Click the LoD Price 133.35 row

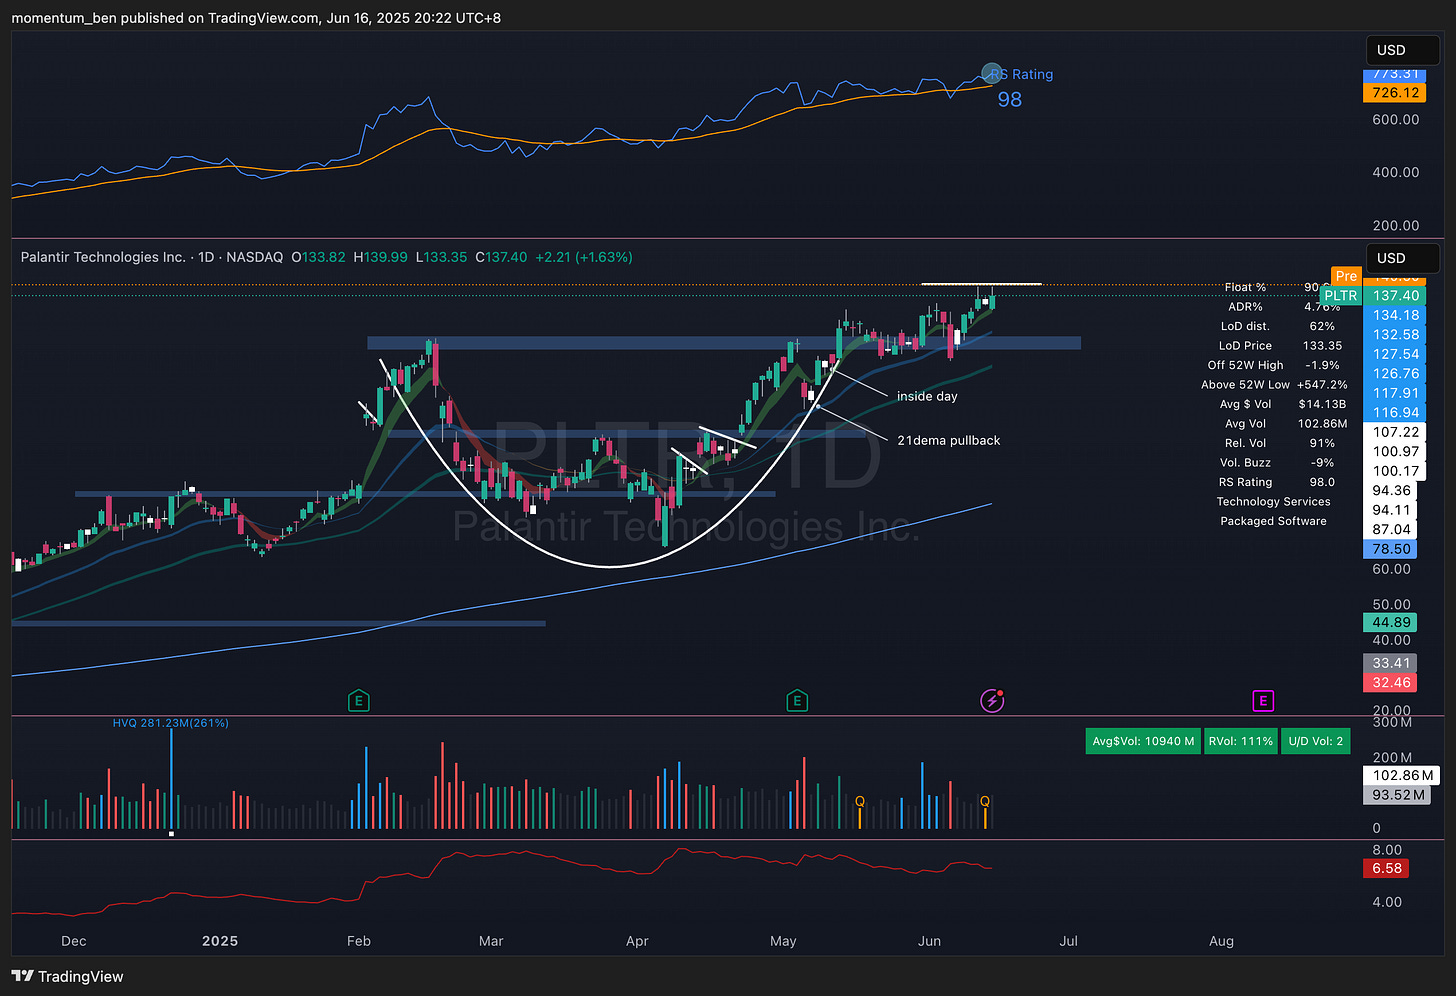click(x=1280, y=346)
